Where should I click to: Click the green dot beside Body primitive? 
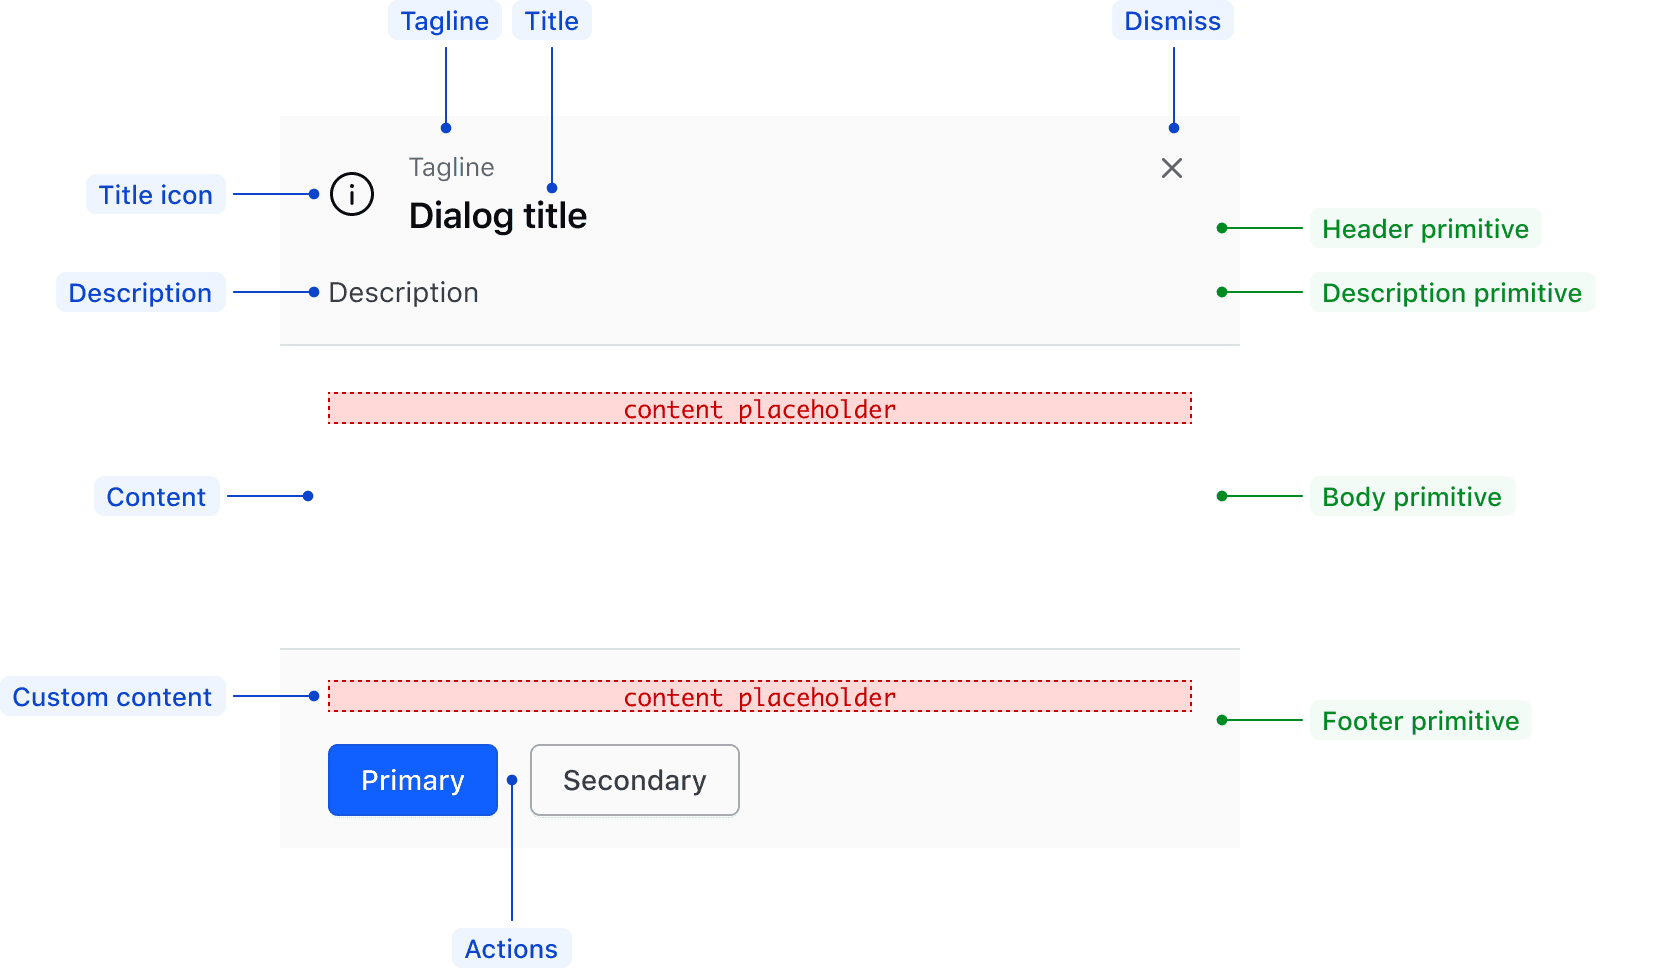pyautogui.click(x=1222, y=495)
